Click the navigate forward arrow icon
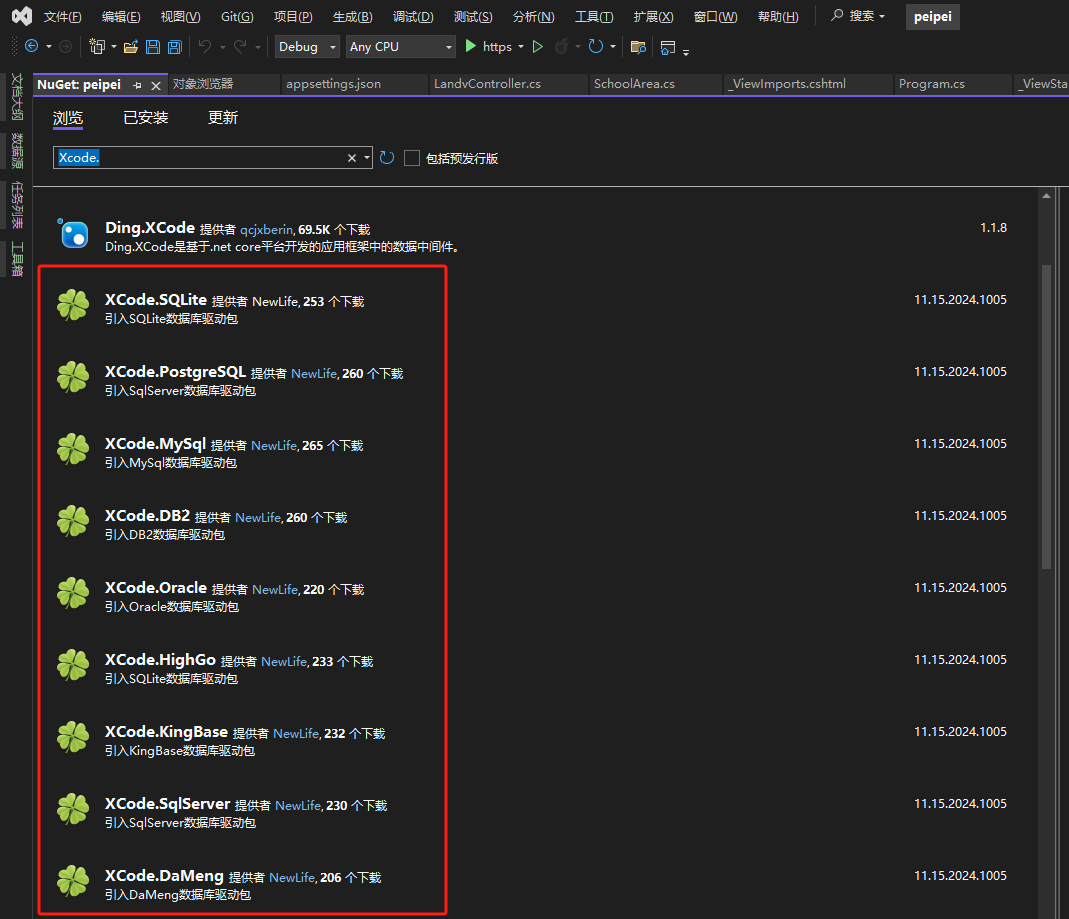Image resolution: width=1069 pixels, height=919 pixels. coord(65,46)
